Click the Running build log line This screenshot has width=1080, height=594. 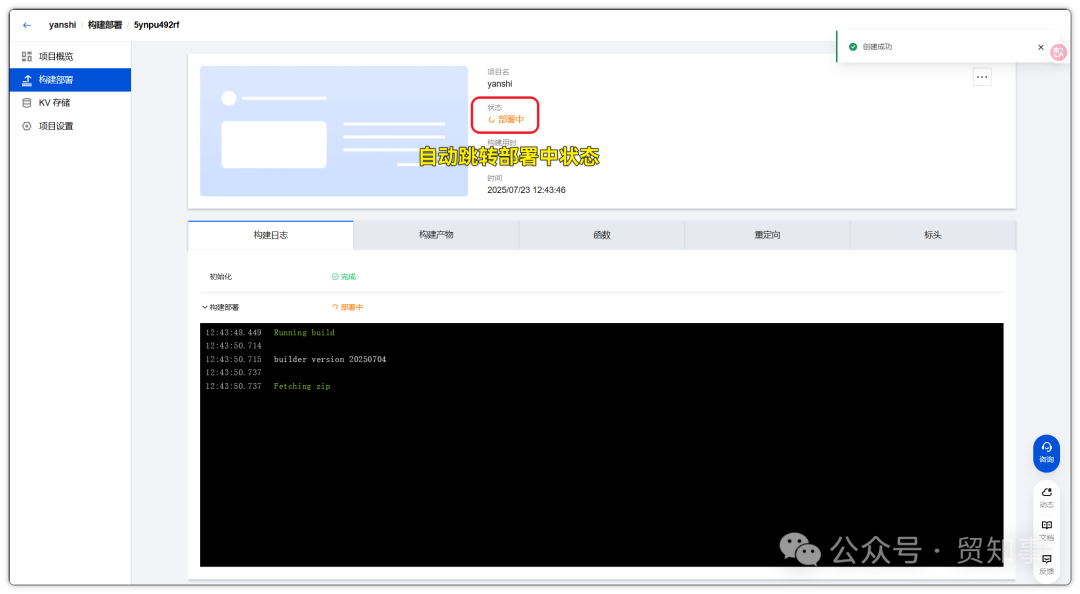304,333
